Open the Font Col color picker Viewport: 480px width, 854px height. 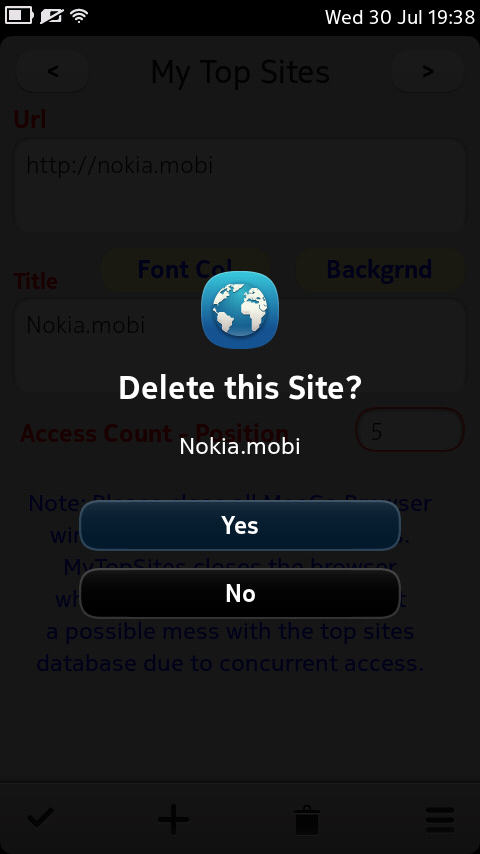tap(186, 269)
